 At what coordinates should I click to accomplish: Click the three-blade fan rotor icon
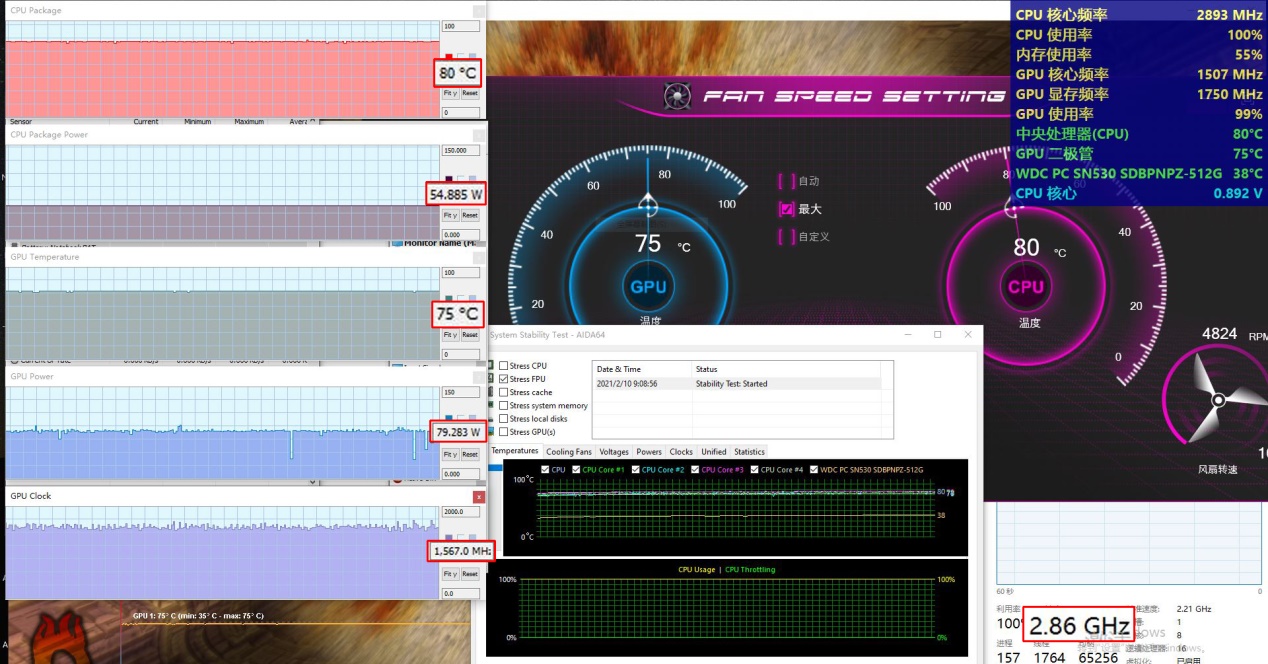coord(1217,401)
